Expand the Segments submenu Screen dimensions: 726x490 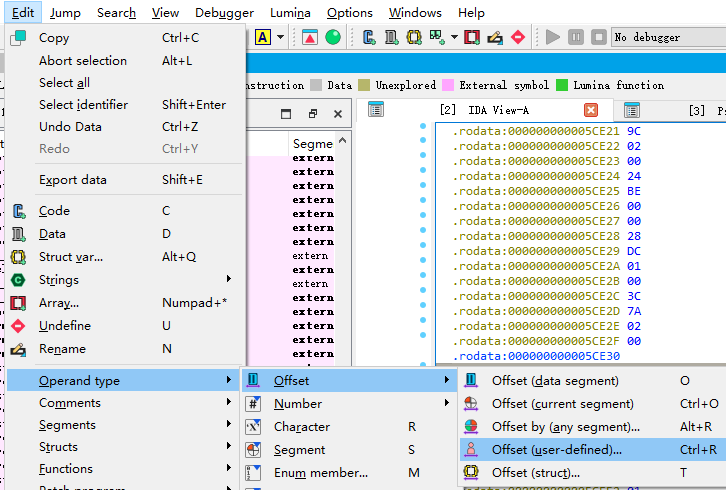pos(125,425)
